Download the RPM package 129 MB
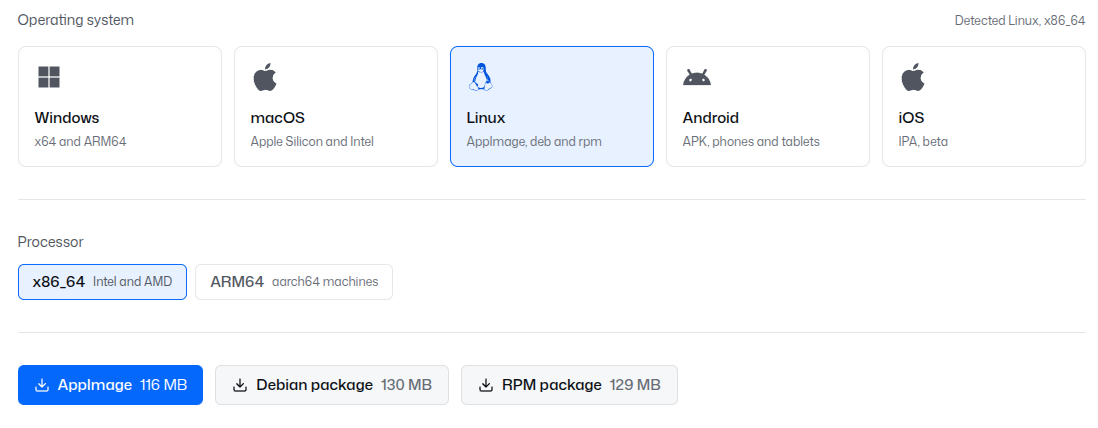Screen dimensions: 1098x428 pos(569,385)
